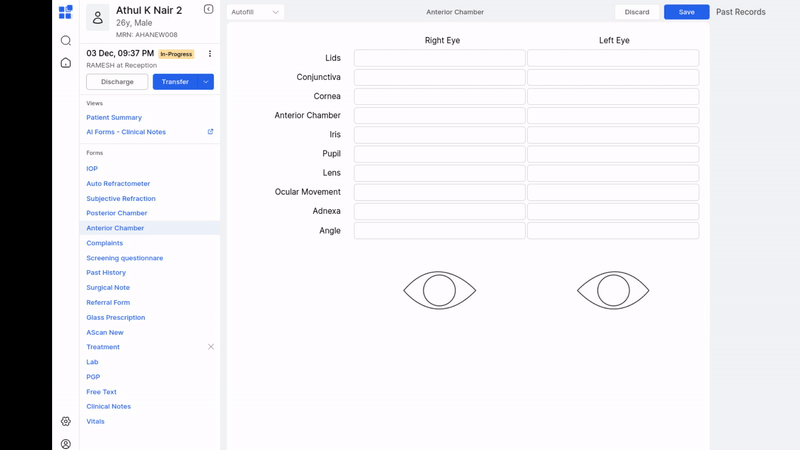The image size is (800, 450).
Task: Click Right Eye Anterior Chamber field
Action: click(439, 115)
